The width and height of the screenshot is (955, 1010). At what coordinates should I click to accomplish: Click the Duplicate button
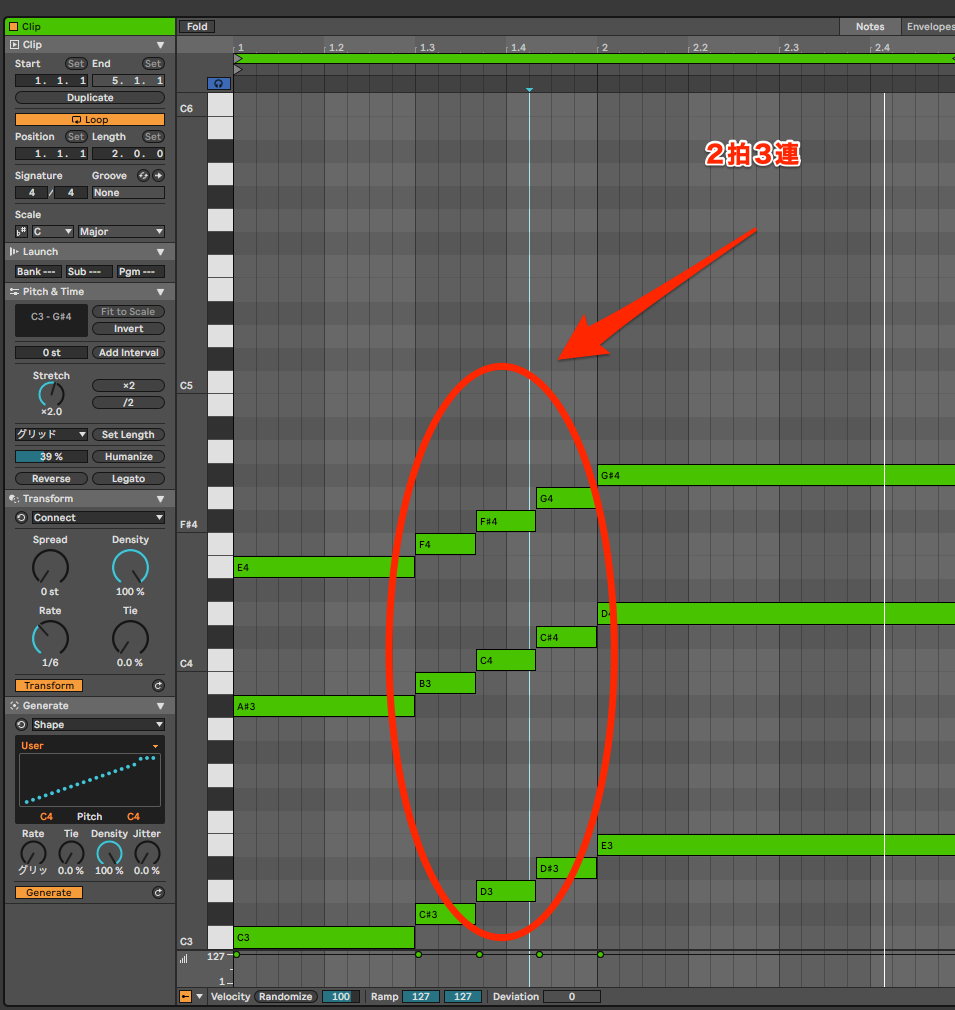(x=90, y=98)
